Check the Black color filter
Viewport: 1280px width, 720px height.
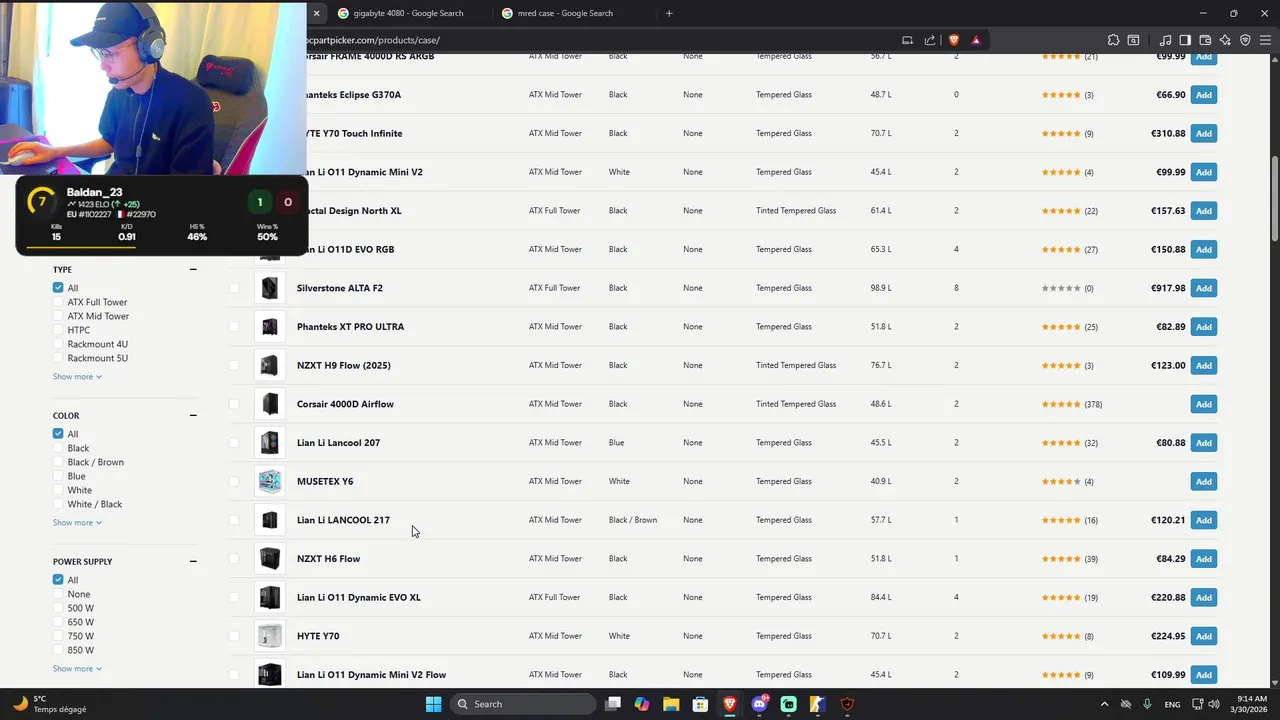point(58,448)
